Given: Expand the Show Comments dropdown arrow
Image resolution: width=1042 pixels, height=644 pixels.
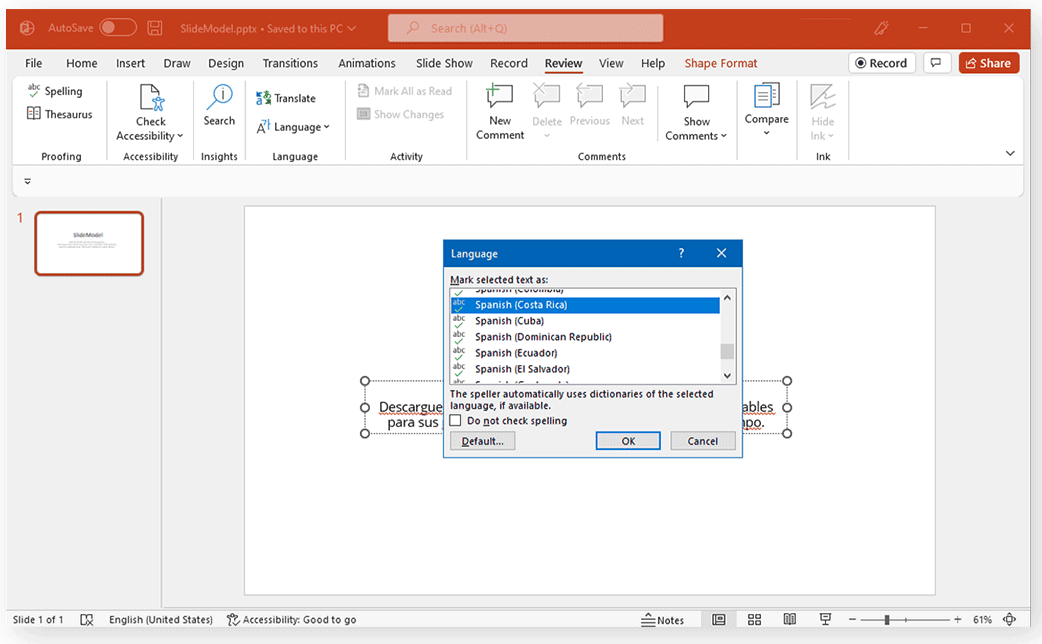Looking at the screenshot, I should tap(724, 136).
